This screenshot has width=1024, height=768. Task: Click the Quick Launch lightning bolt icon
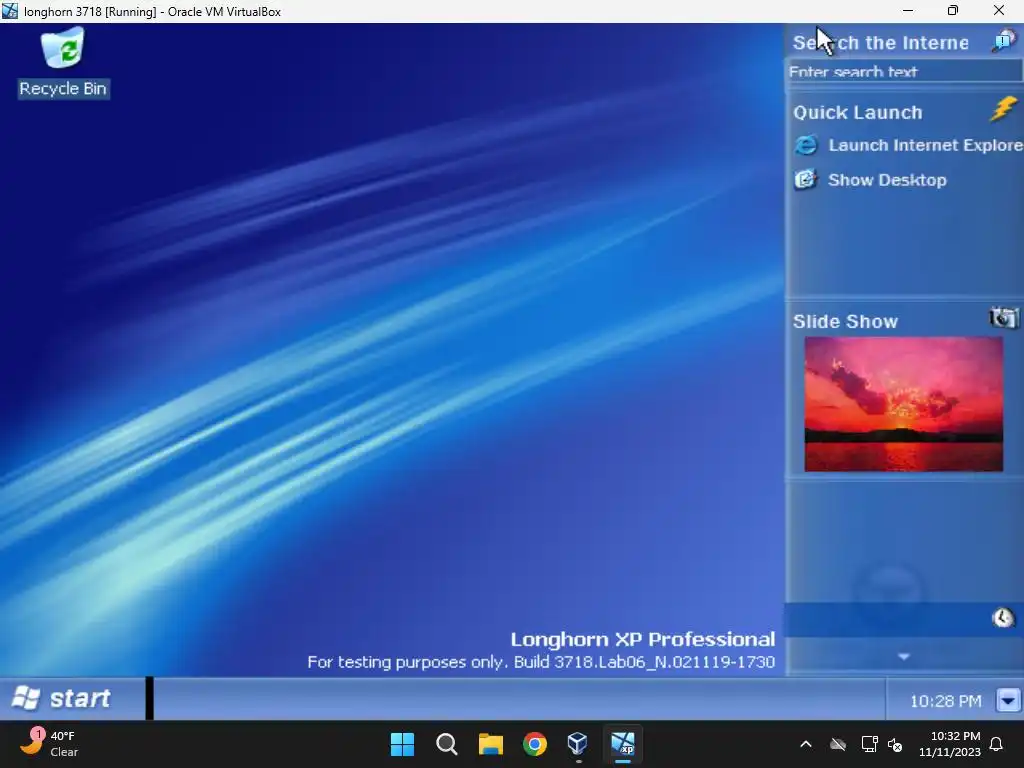point(1004,109)
